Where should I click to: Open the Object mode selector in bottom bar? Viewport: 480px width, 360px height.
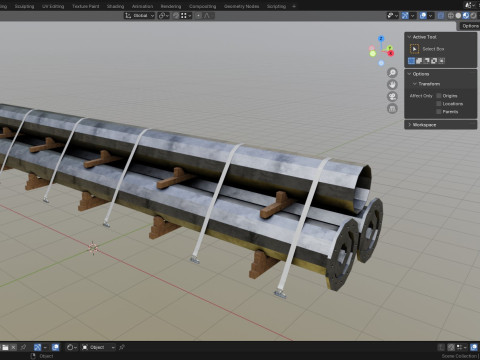(x=98, y=347)
